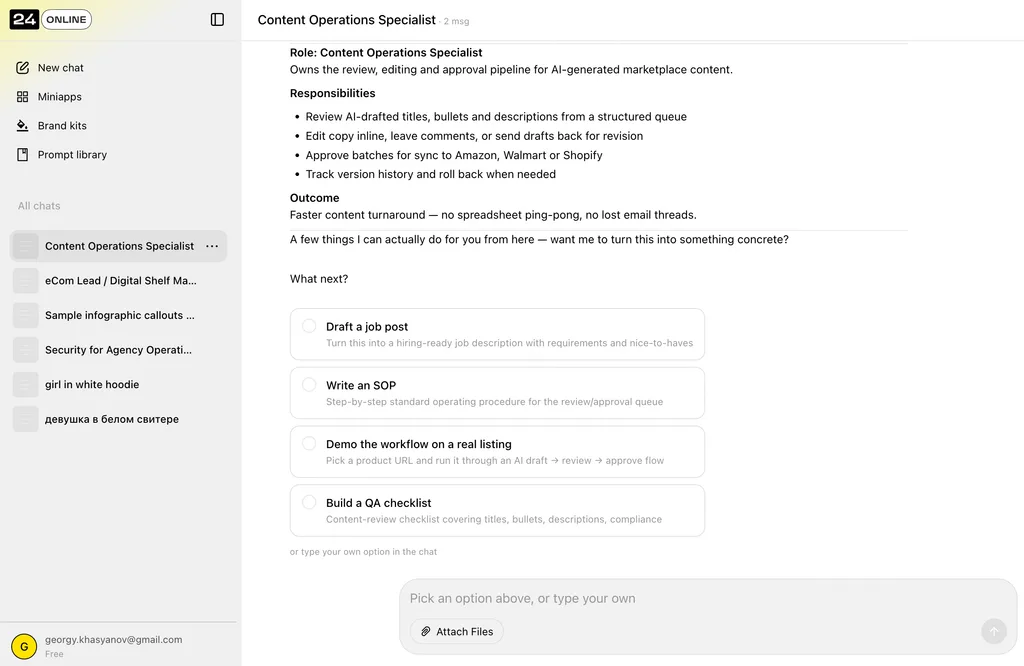1024x666 pixels.
Task: Click thumbnail icon of girl in white hoodie chat
Action: tap(25, 385)
